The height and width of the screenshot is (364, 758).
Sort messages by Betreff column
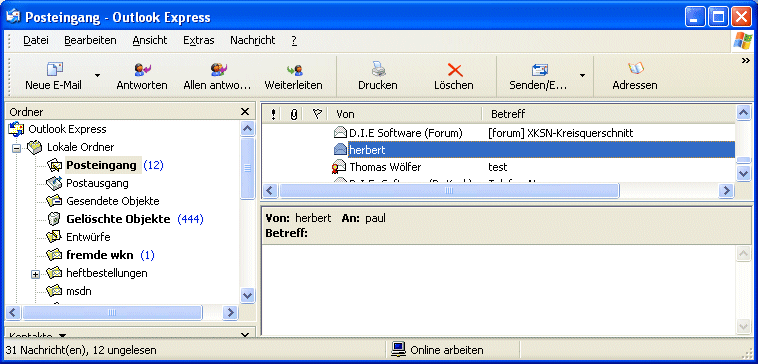[608, 114]
